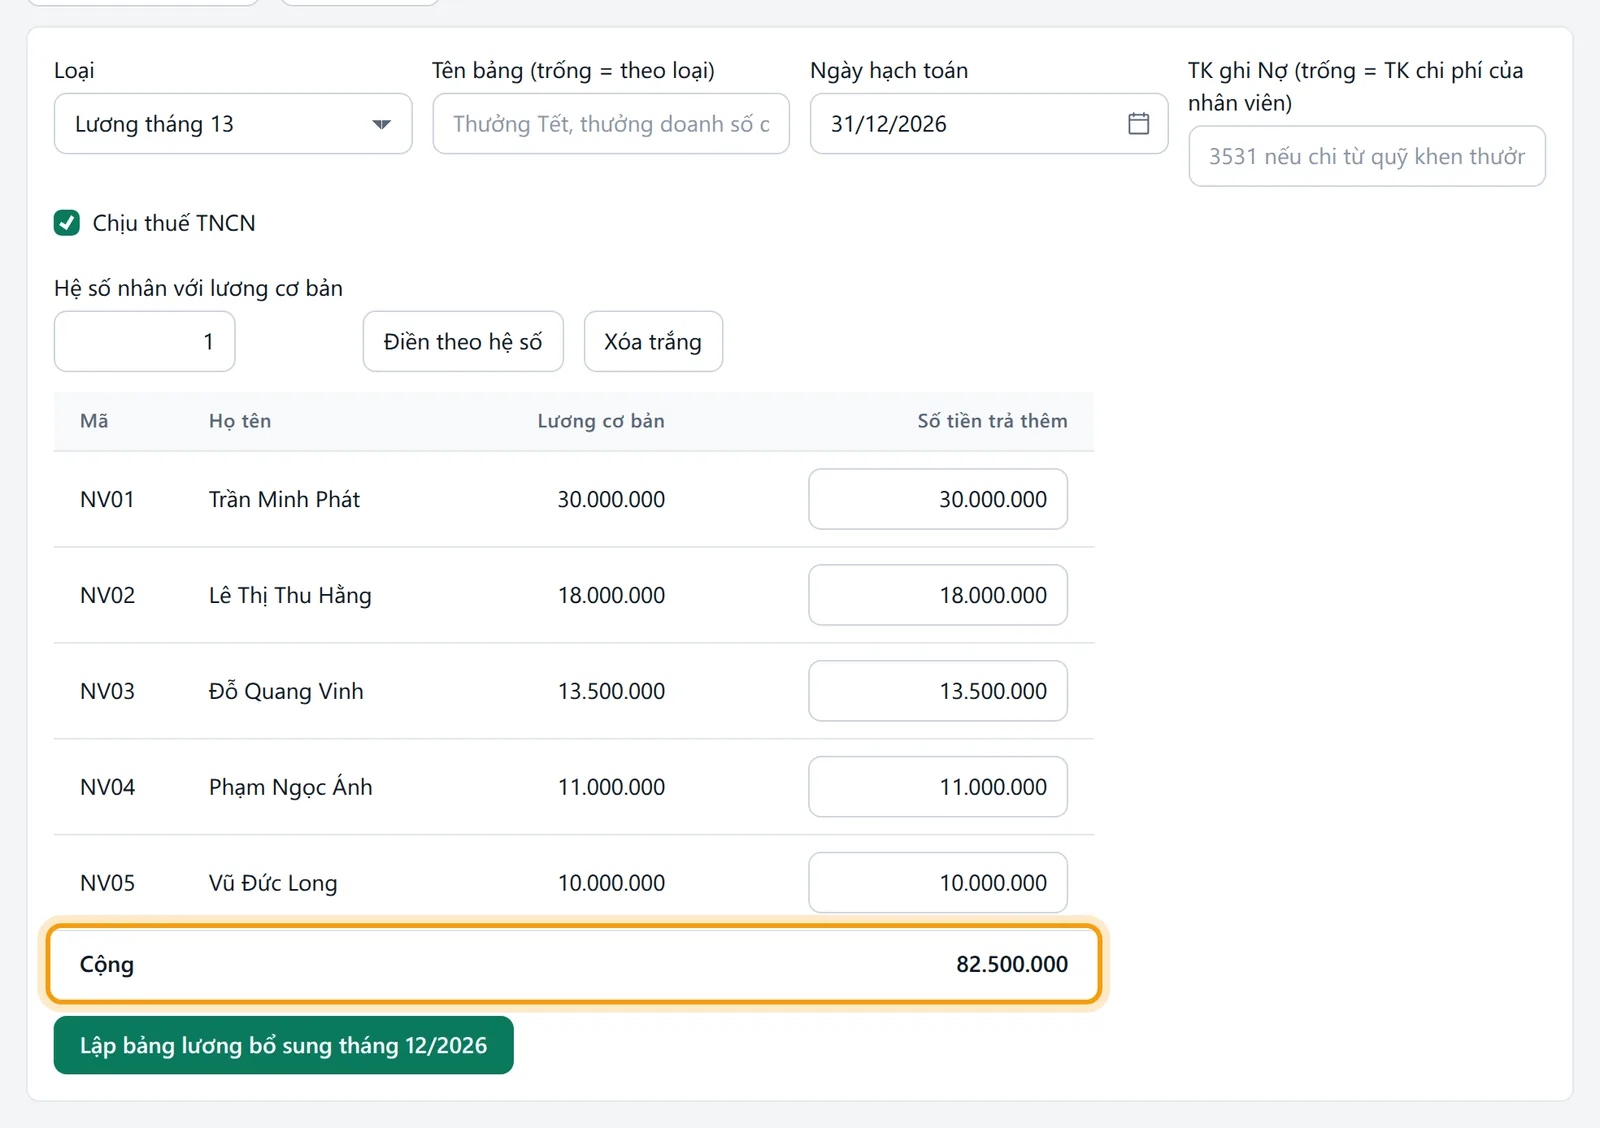Select employee code NV01
The height and width of the screenshot is (1128, 1600).
(107, 499)
